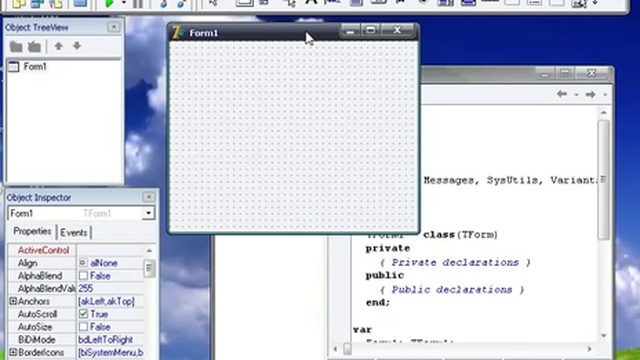Screen dimensions: 640x360
Task: Click the code editor vertical scrollbar up arrow
Action: tap(604, 112)
